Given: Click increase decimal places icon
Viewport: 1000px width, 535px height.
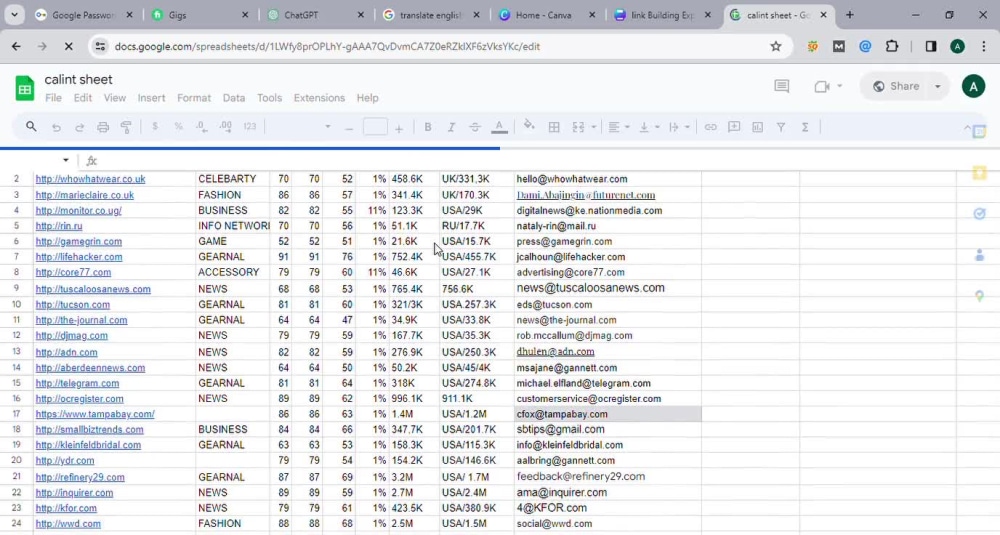Looking at the screenshot, I should tap(225, 127).
